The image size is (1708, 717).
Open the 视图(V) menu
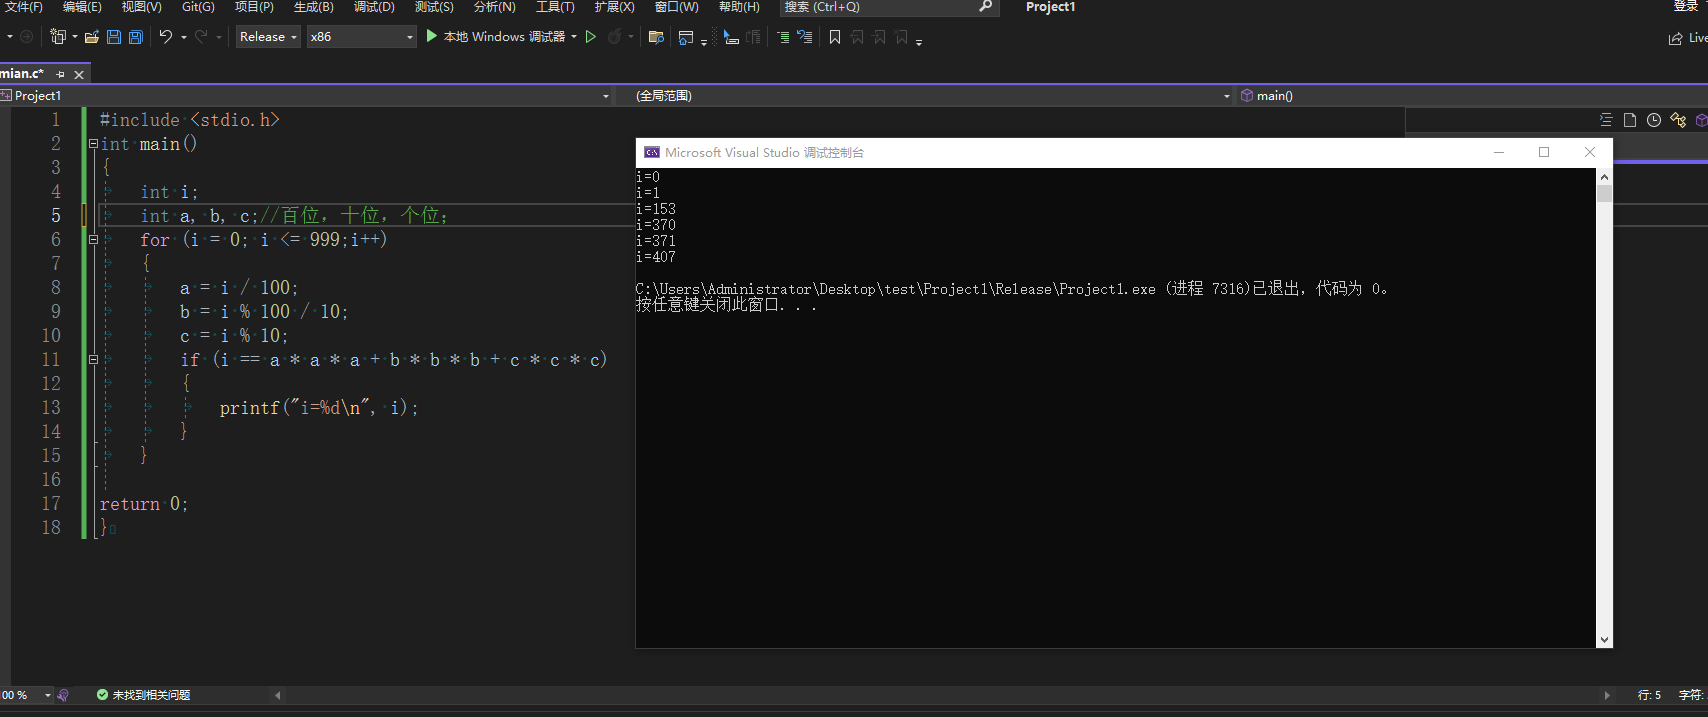141,7
